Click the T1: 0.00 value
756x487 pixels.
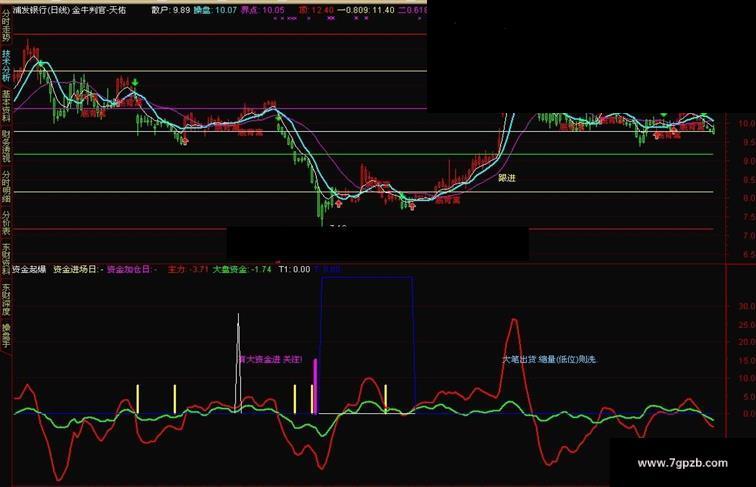point(294,270)
